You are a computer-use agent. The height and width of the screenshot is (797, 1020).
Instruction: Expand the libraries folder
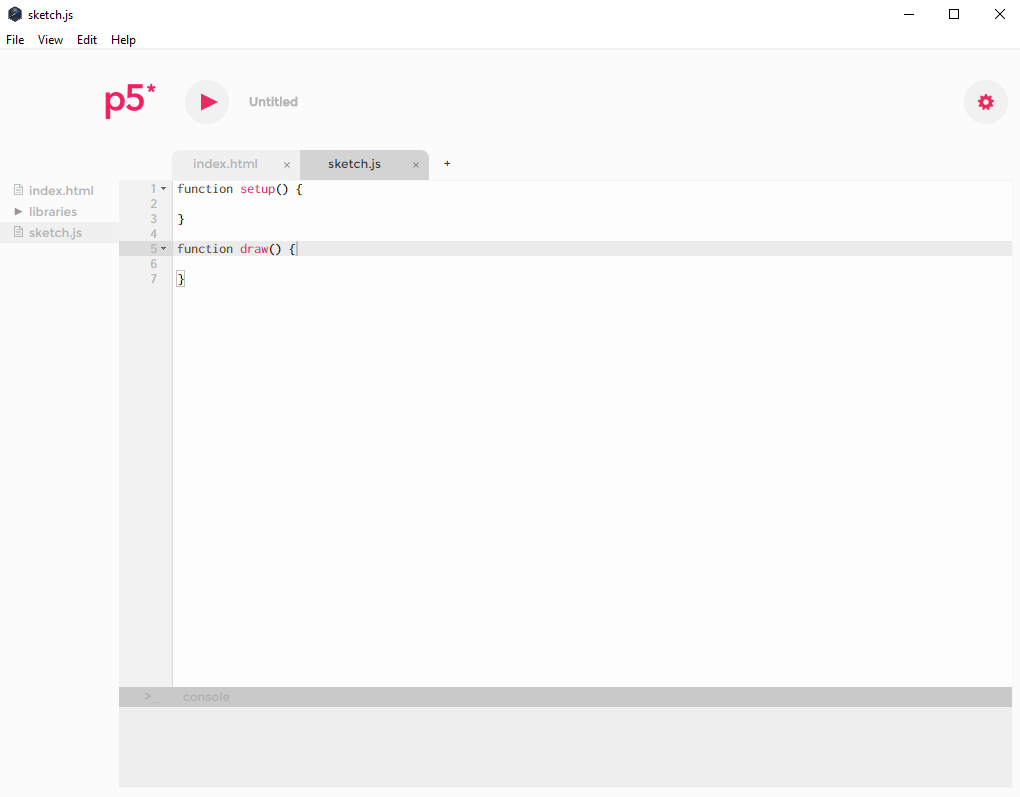click(x=19, y=212)
